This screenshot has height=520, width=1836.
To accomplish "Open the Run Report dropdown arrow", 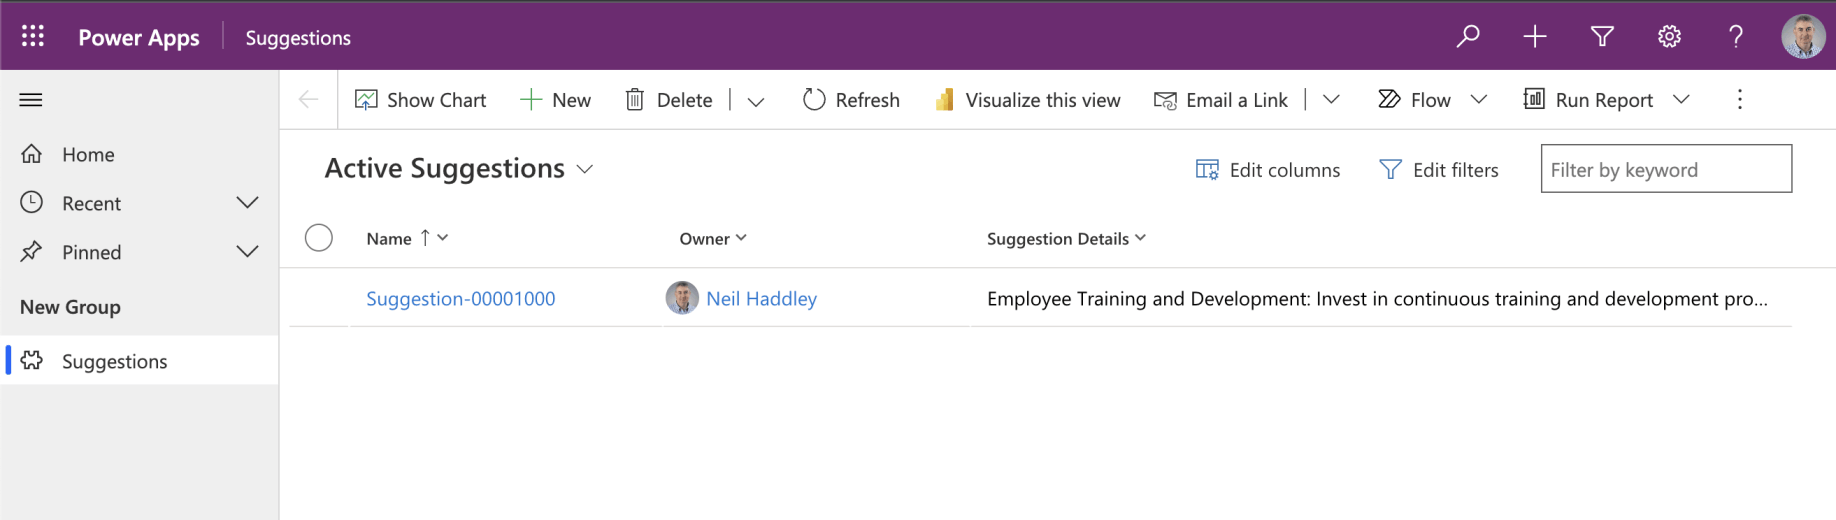I will point(1681,100).
